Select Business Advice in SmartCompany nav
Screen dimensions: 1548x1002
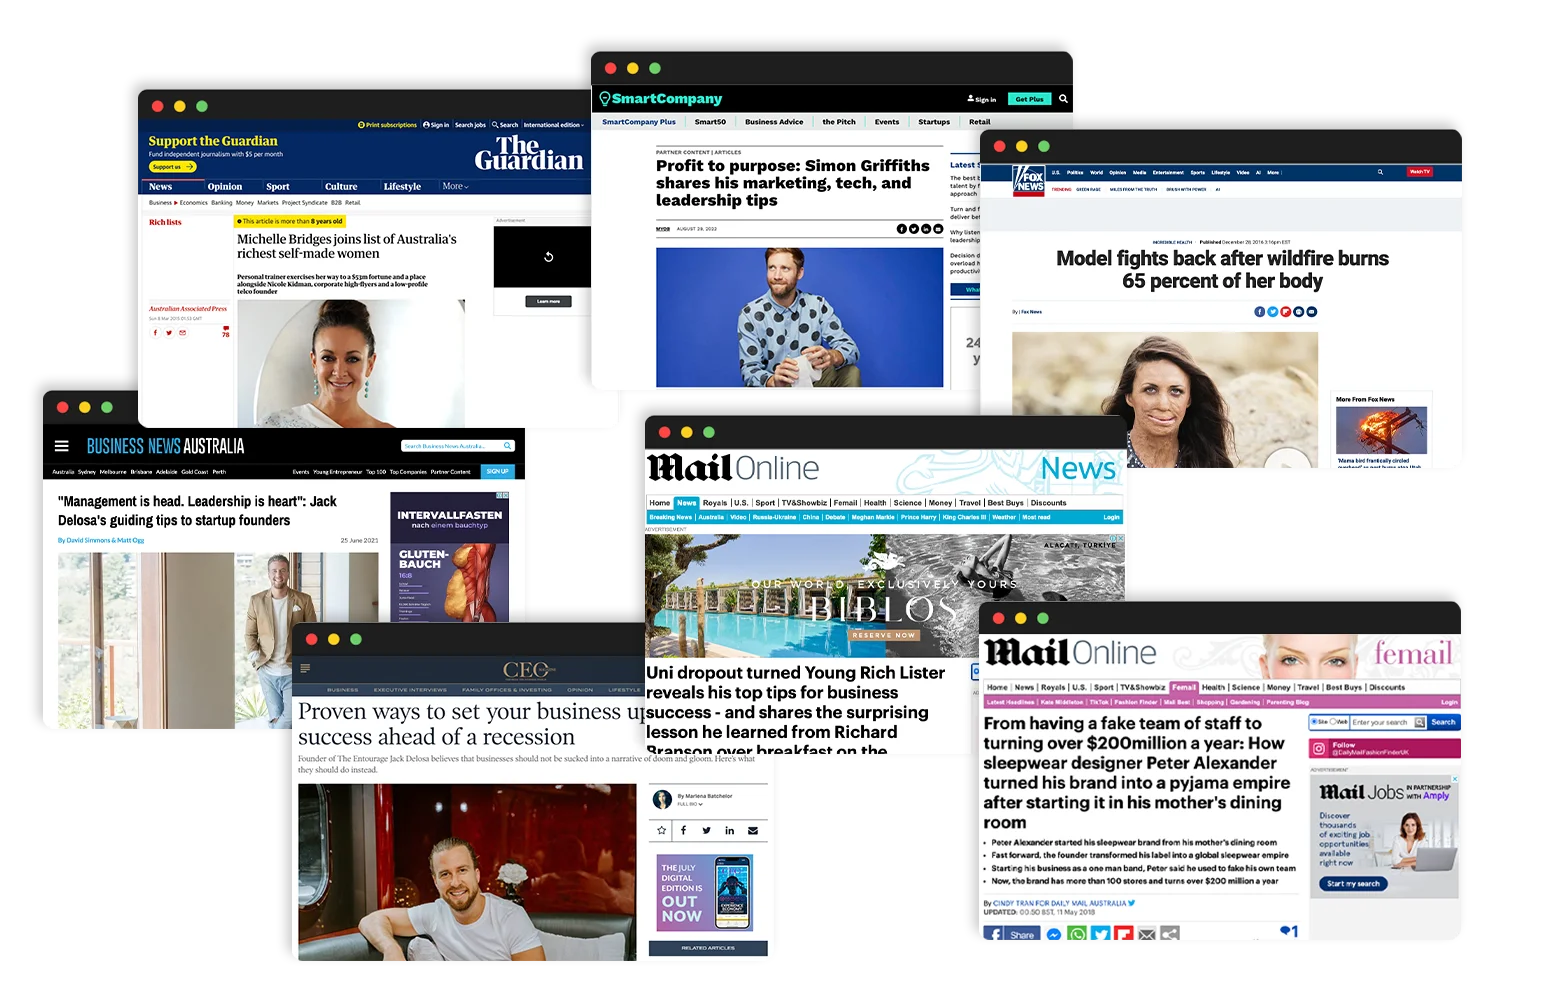coord(774,122)
